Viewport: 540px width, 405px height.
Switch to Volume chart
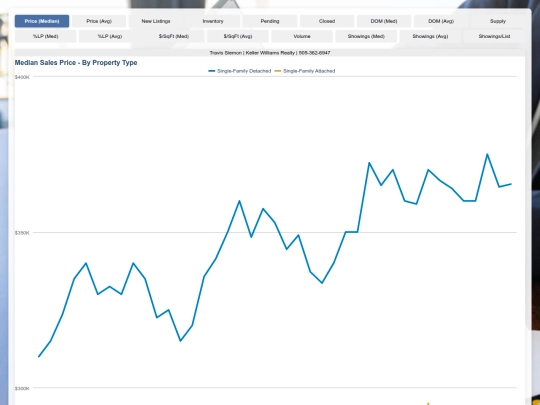302,36
